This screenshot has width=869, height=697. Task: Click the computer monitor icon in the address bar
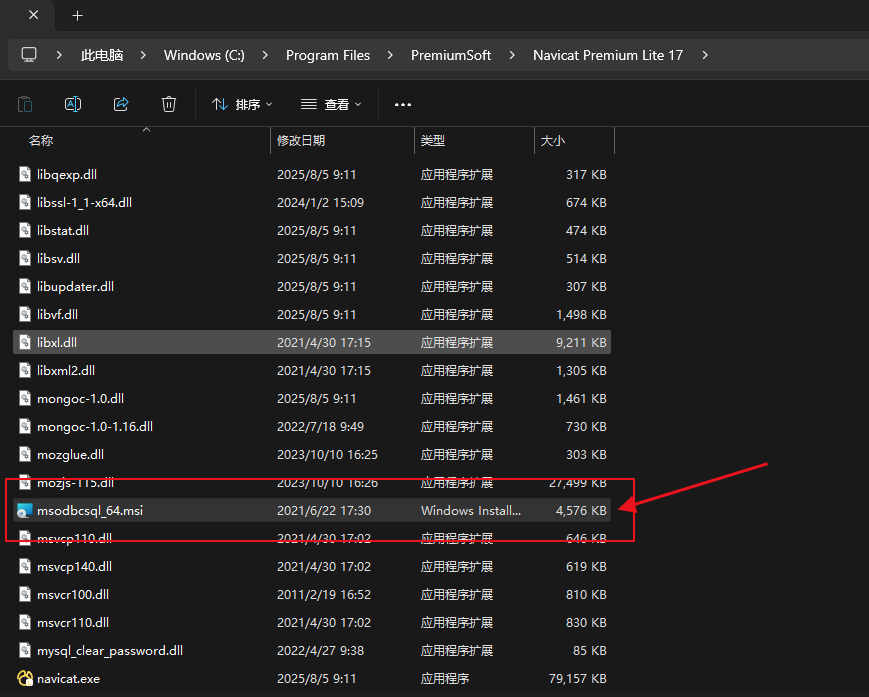pyautogui.click(x=29, y=55)
